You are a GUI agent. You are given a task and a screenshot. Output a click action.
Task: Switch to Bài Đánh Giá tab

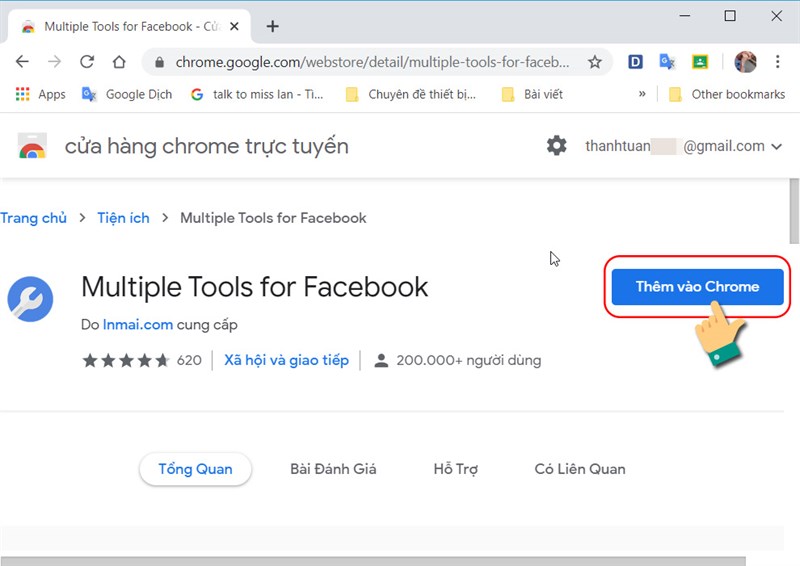(333, 469)
